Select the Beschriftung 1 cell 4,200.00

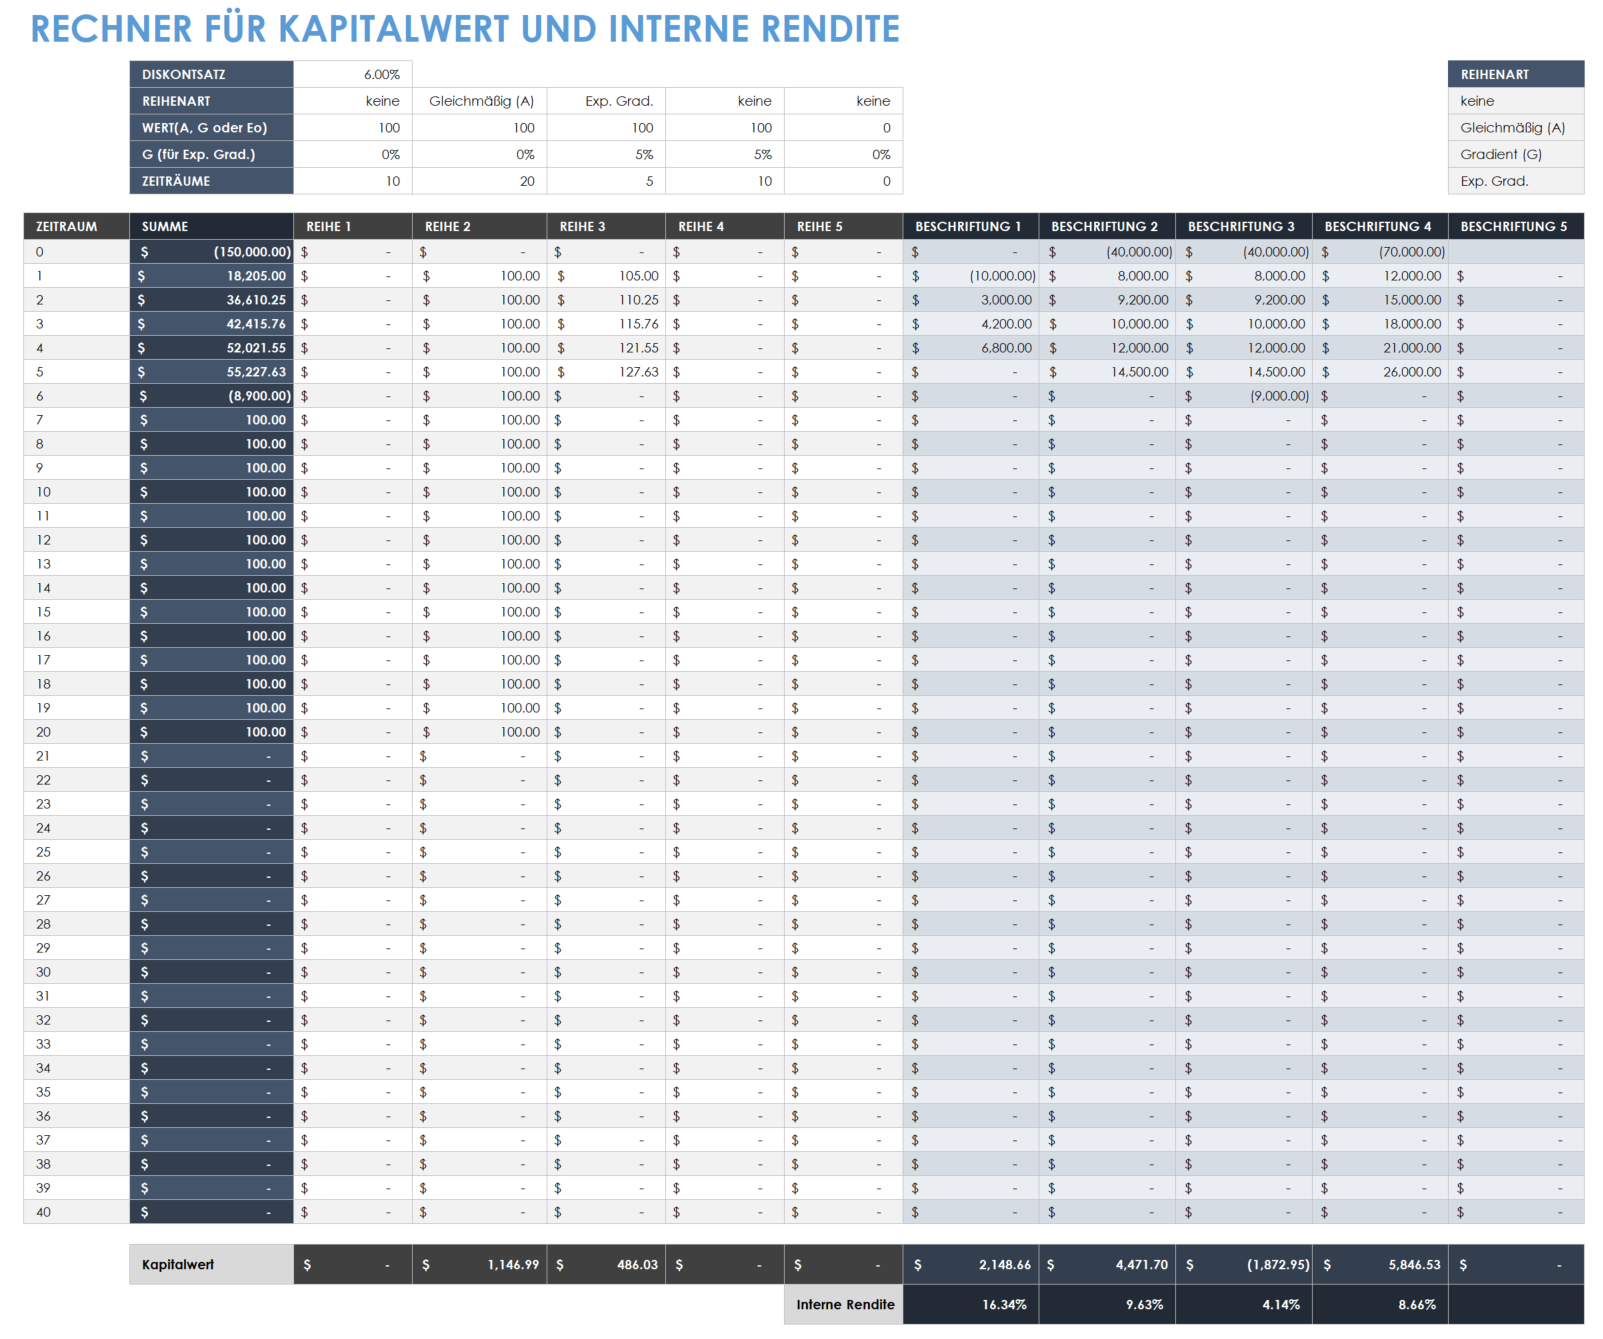pos(971,324)
